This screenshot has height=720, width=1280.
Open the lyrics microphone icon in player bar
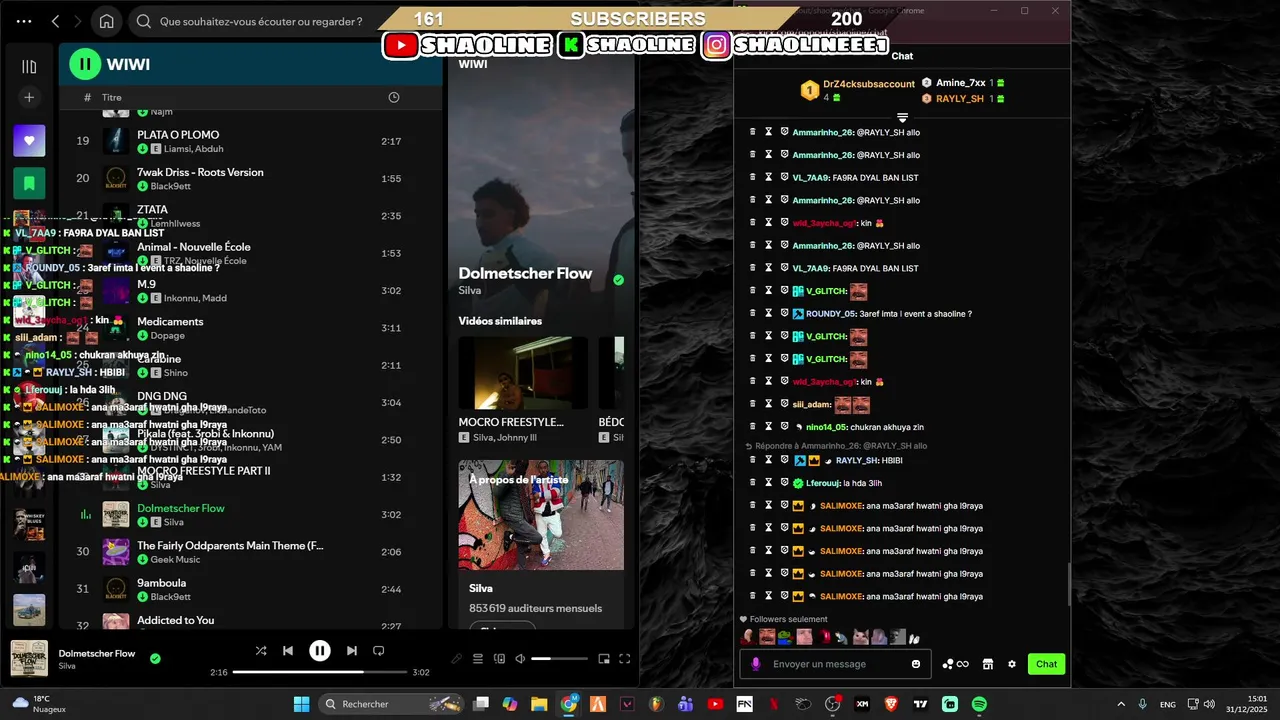456,659
